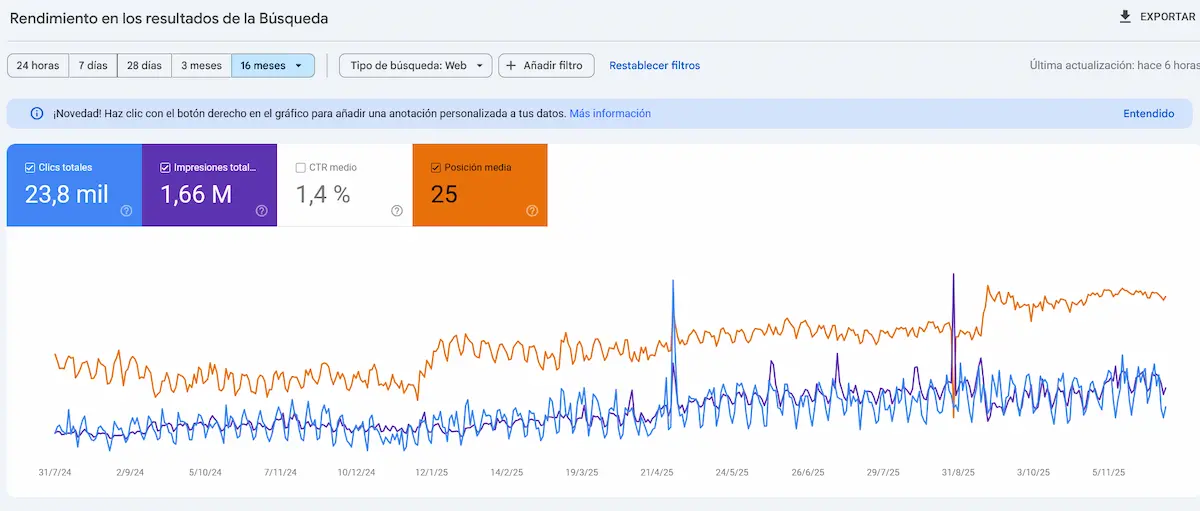The image size is (1200, 511).
Task: Choose the 3 meses time range
Action: (201, 66)
